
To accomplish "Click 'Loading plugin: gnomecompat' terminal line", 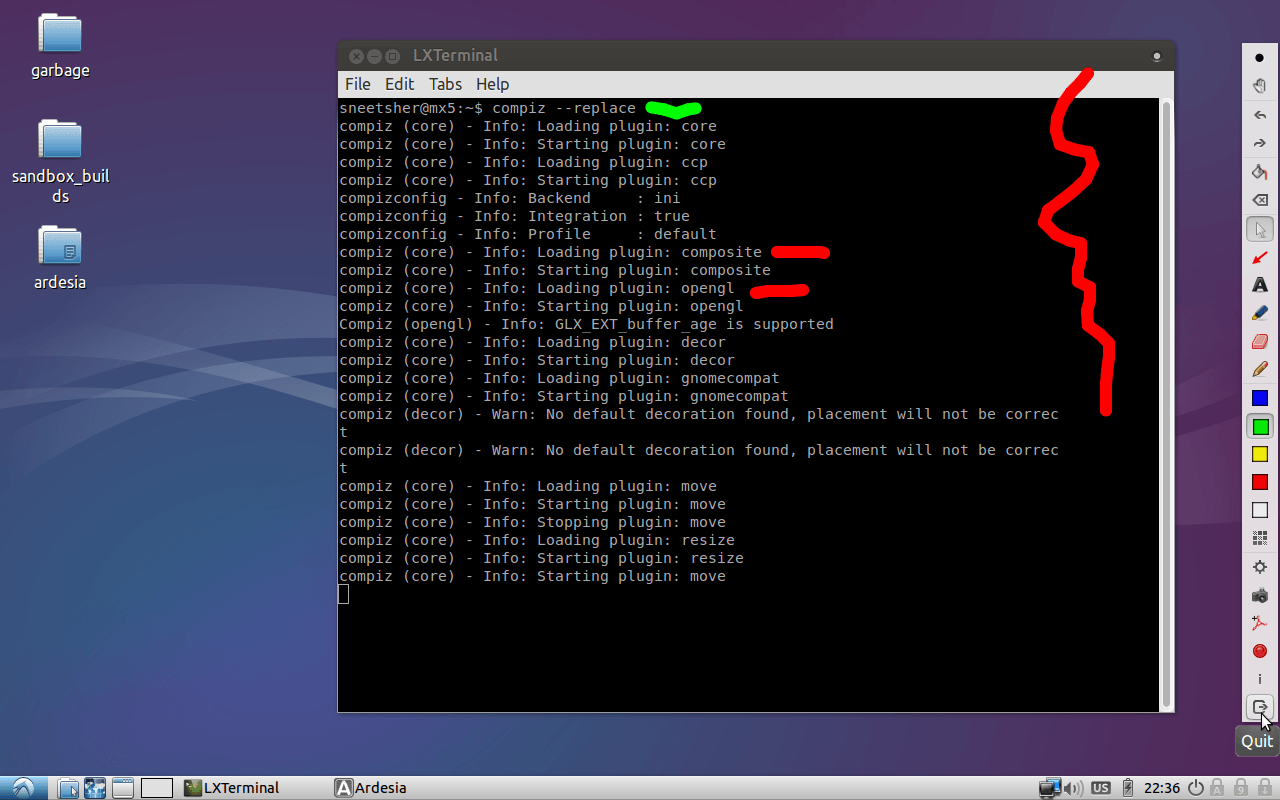I will click(x=559, y=378).
